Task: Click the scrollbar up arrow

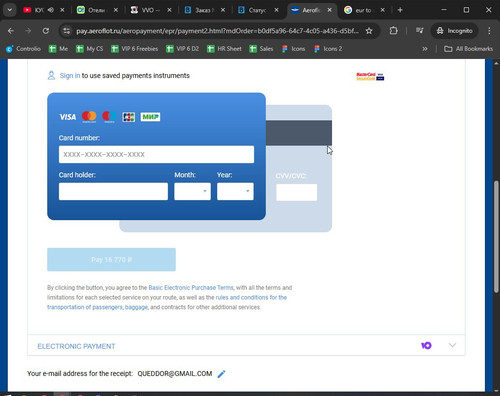Action: click(x=496, y=63)
